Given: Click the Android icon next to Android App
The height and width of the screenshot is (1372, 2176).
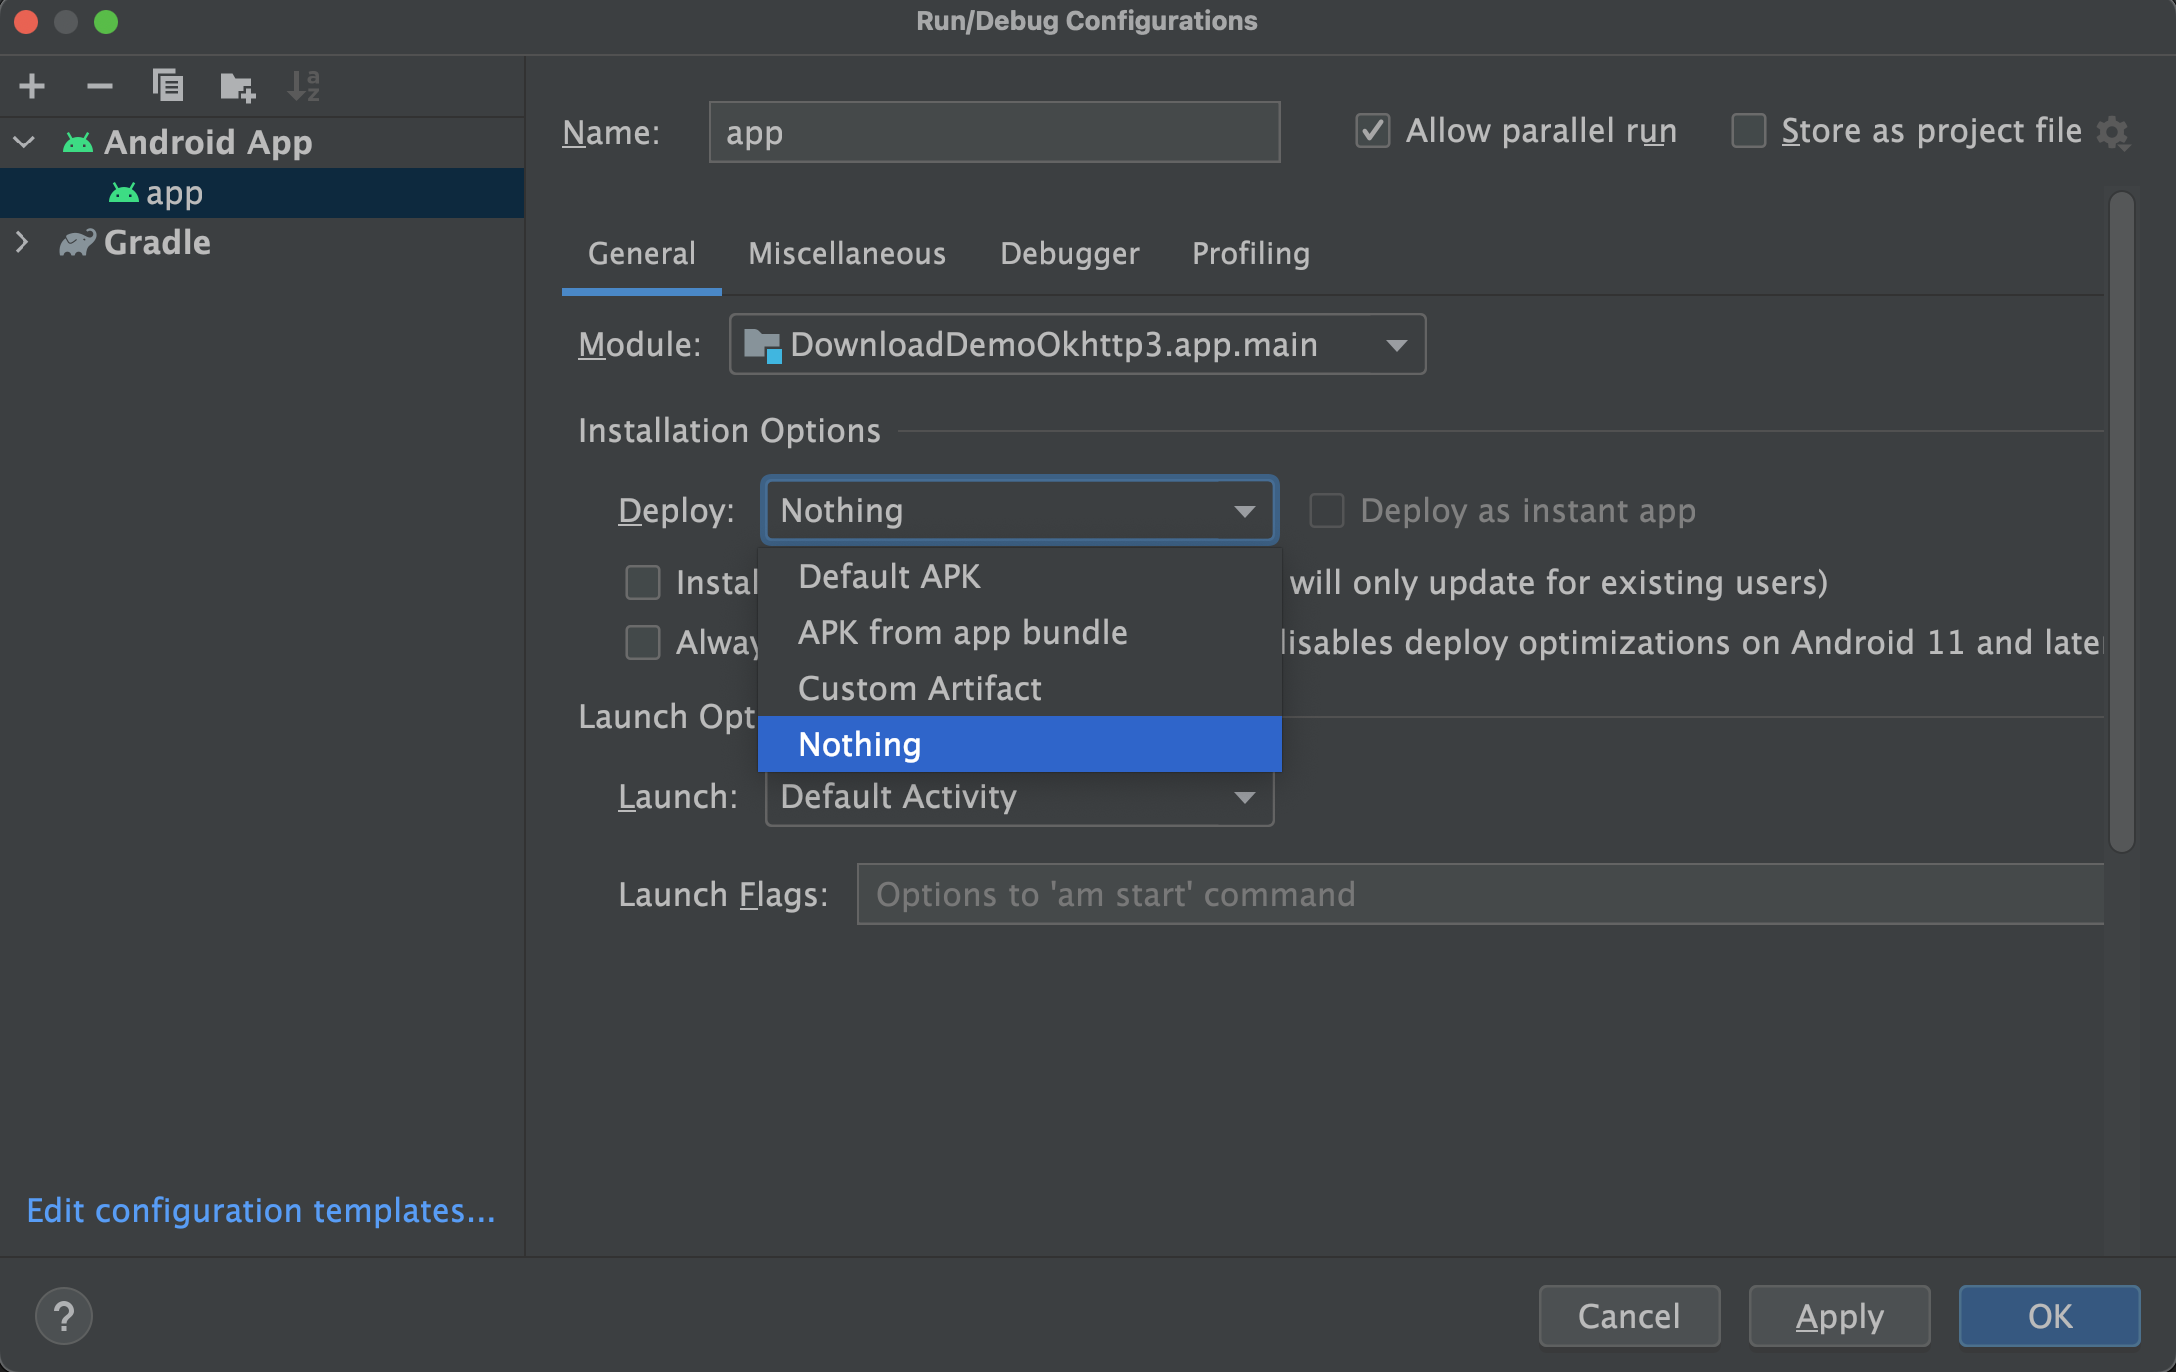Looking at the screenshot, I should (x=77, y=142).
